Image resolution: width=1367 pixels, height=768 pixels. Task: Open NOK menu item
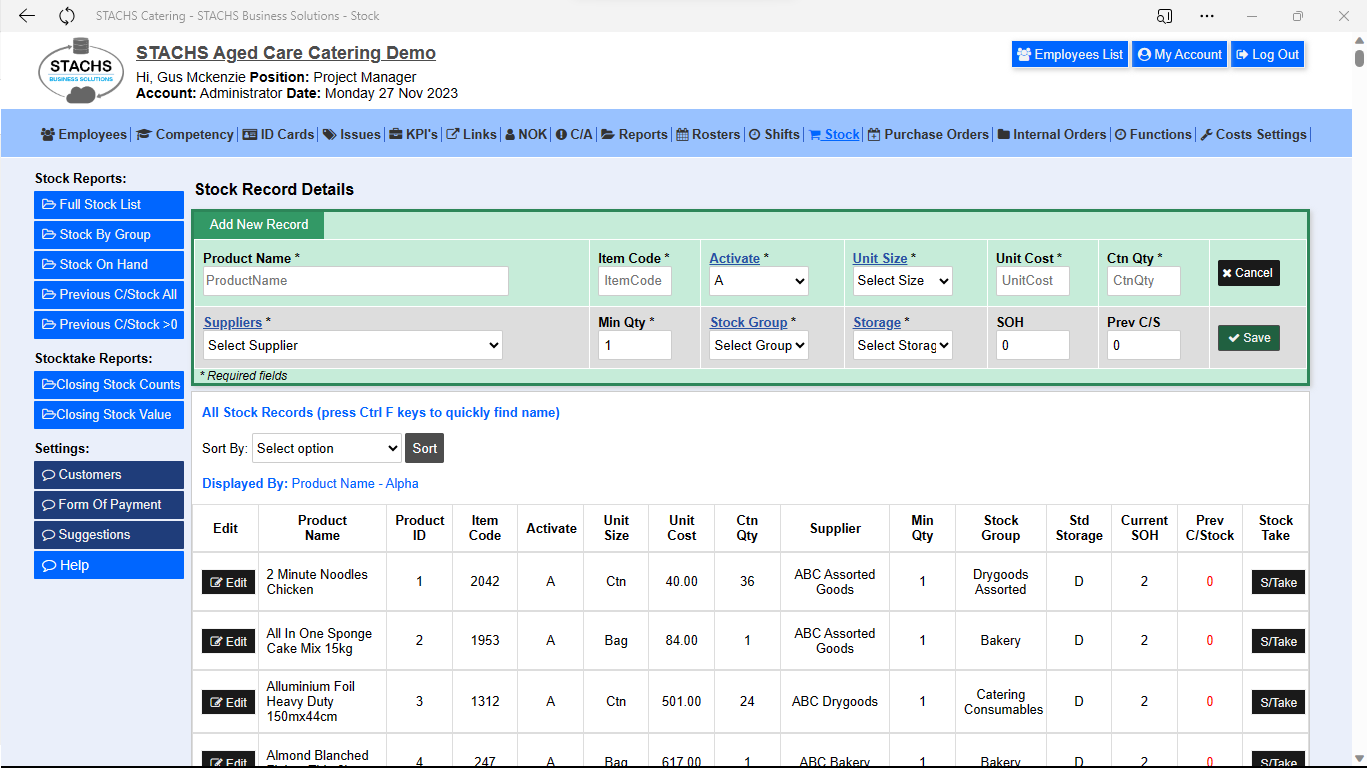[526, 134]
